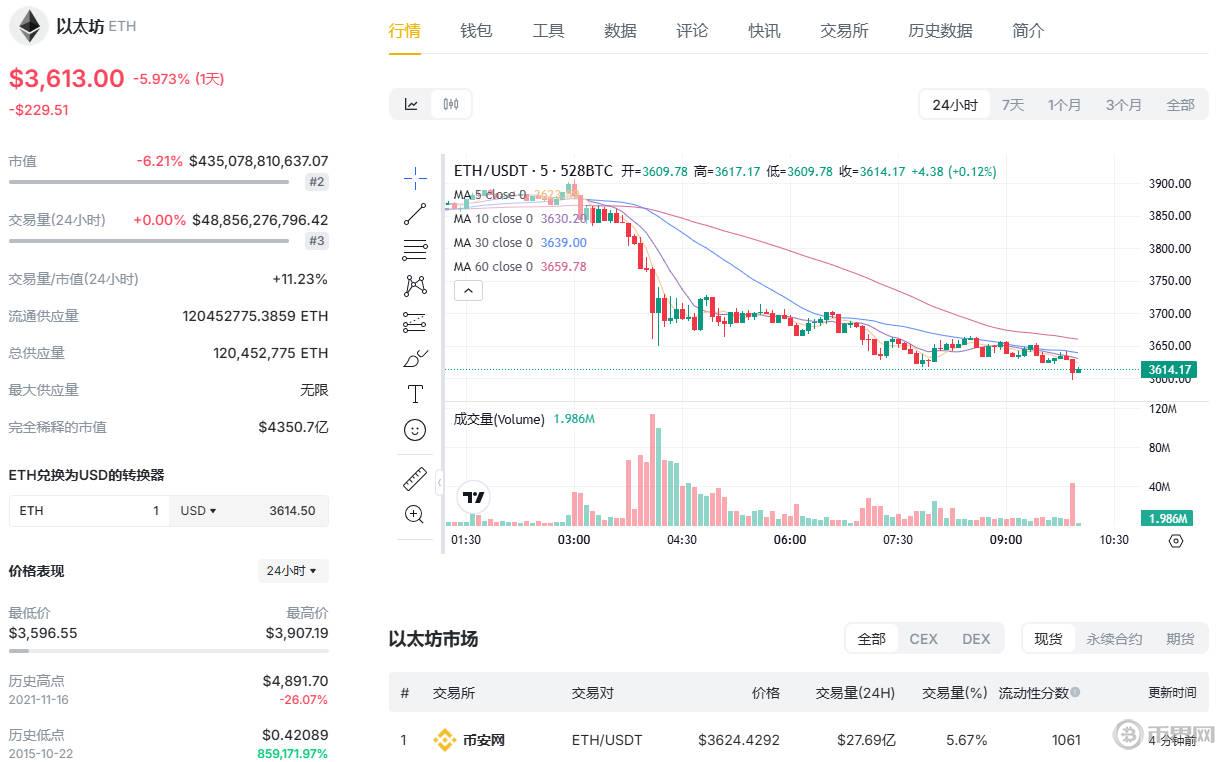Select the crosshair cursor tool

(x=415, y=178)
